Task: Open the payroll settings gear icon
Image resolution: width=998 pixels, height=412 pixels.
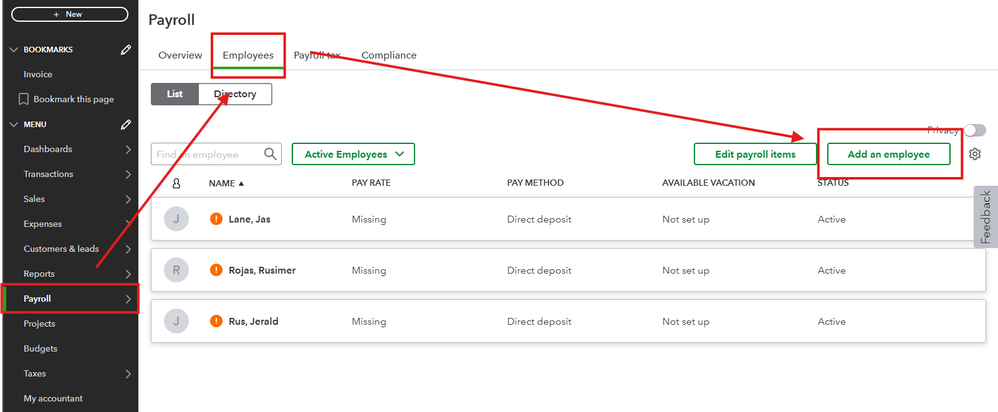Action: pos(975,154)
